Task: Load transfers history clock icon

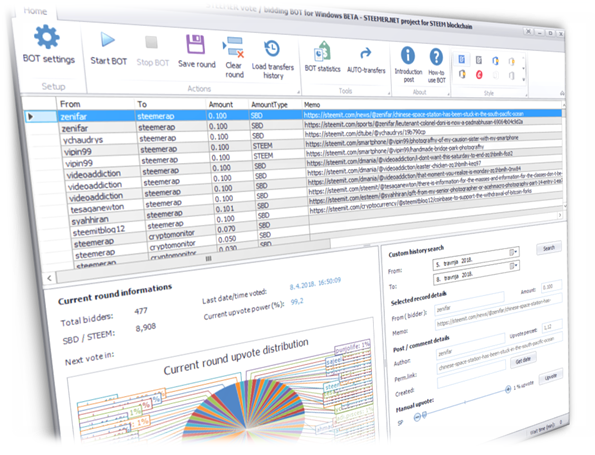Action: [272, 49]
